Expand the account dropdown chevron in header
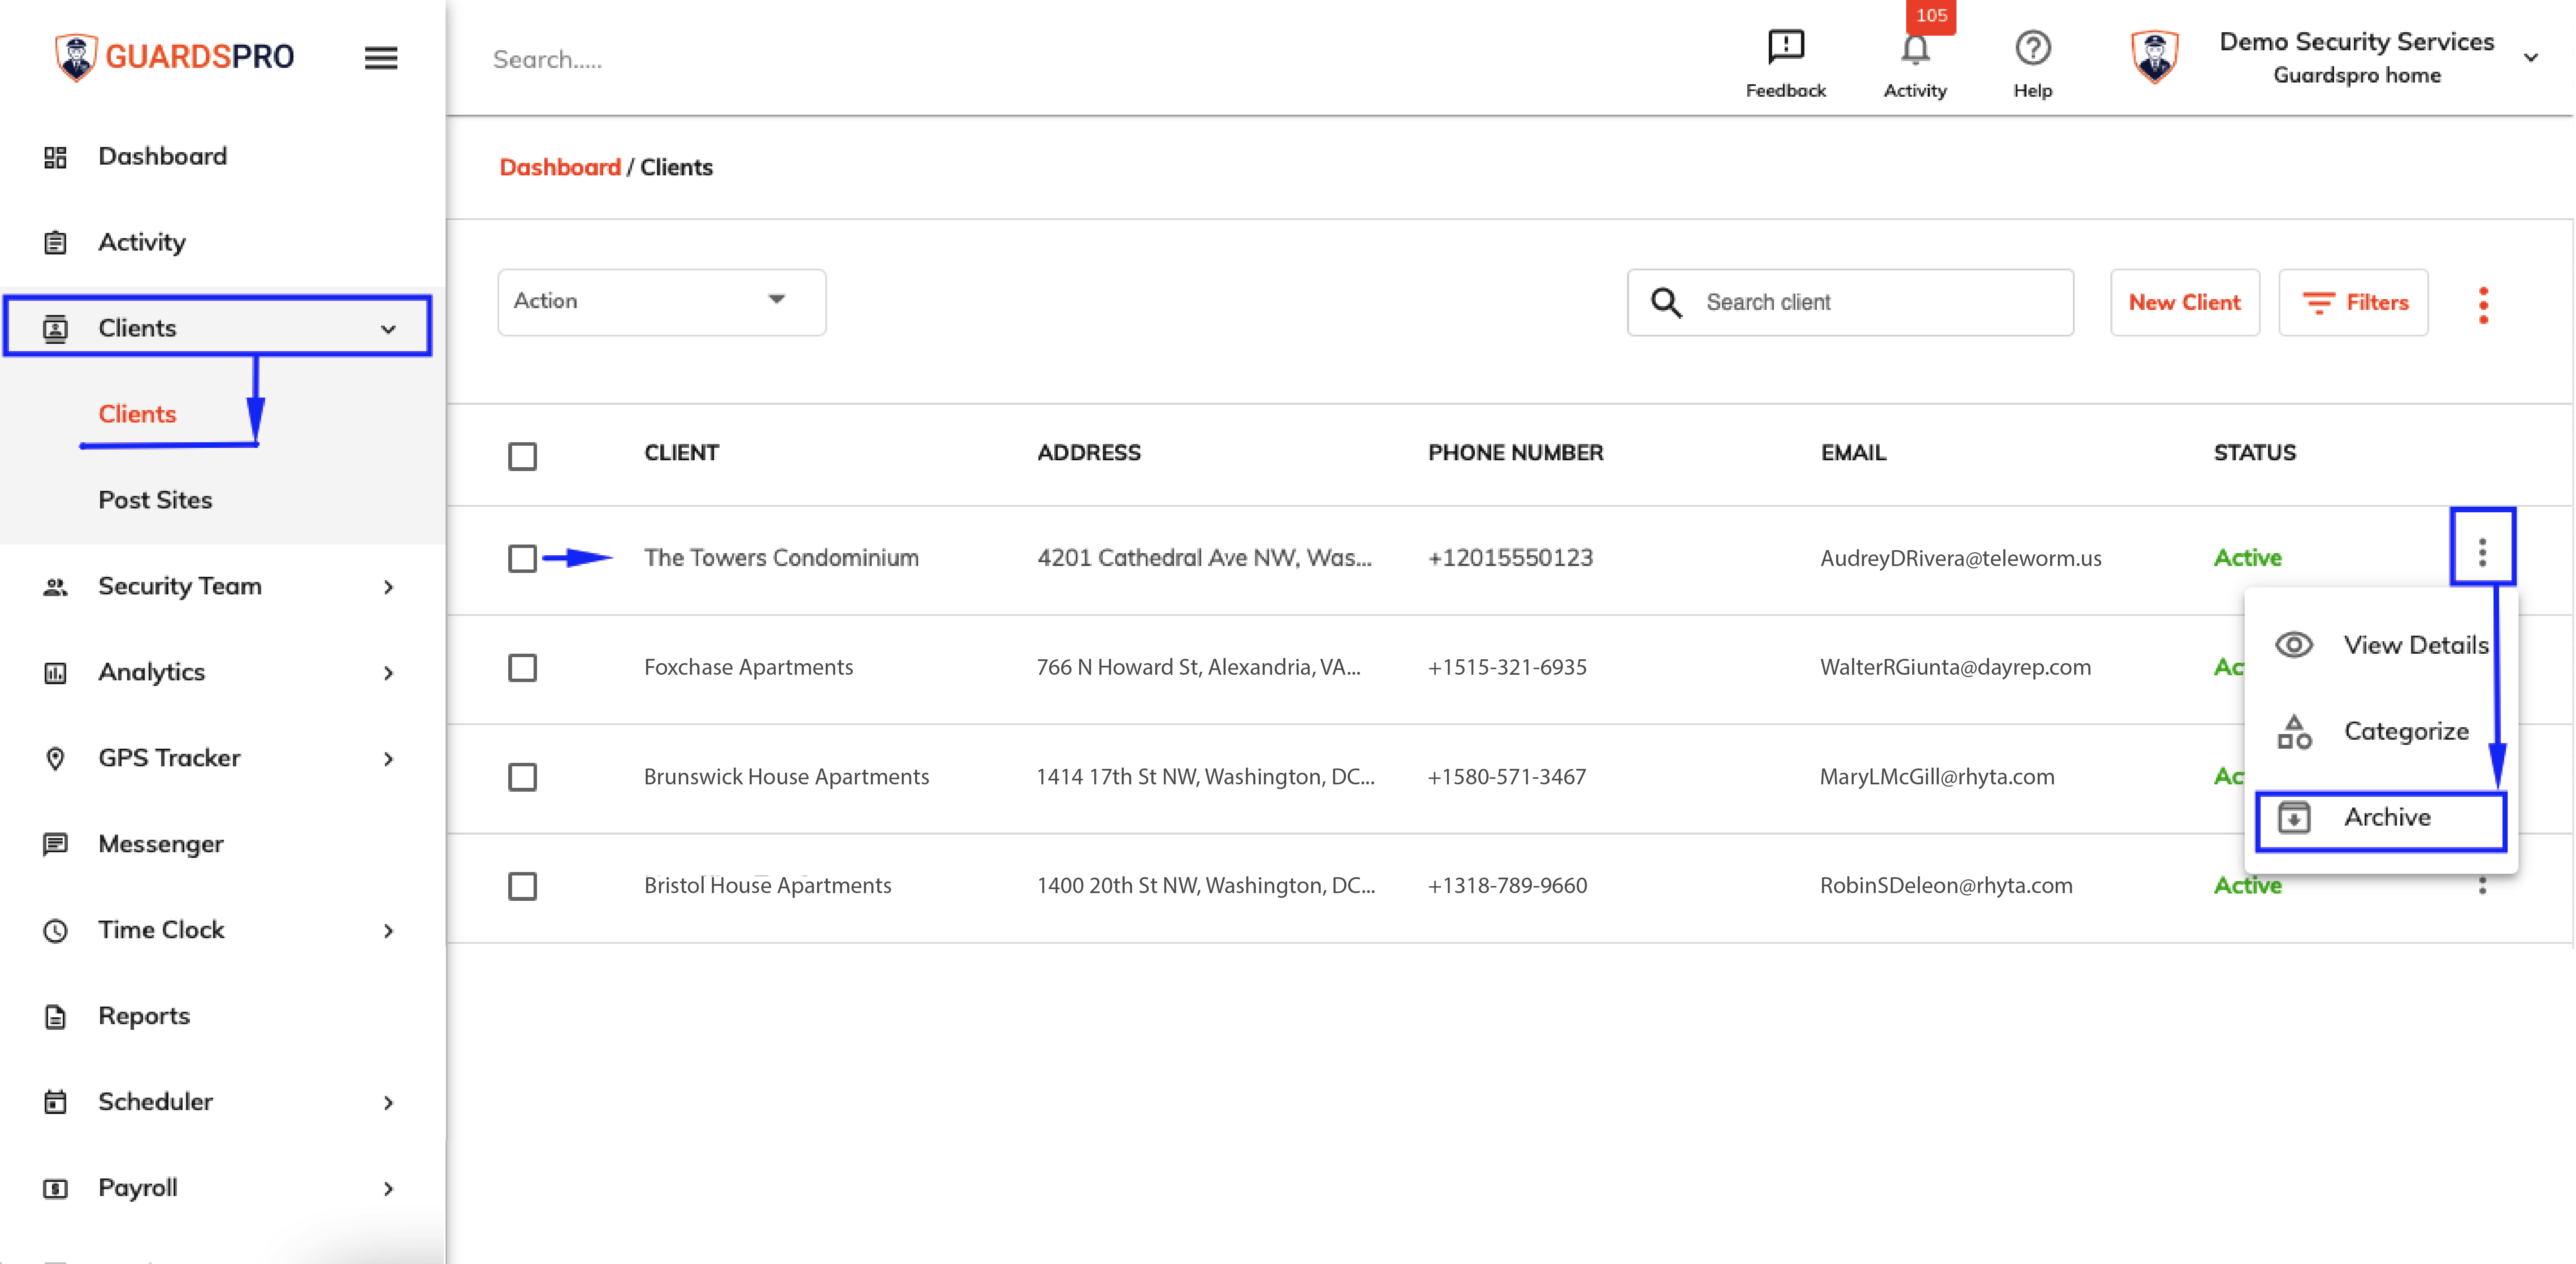2576x1264 pixels. 2531,58
